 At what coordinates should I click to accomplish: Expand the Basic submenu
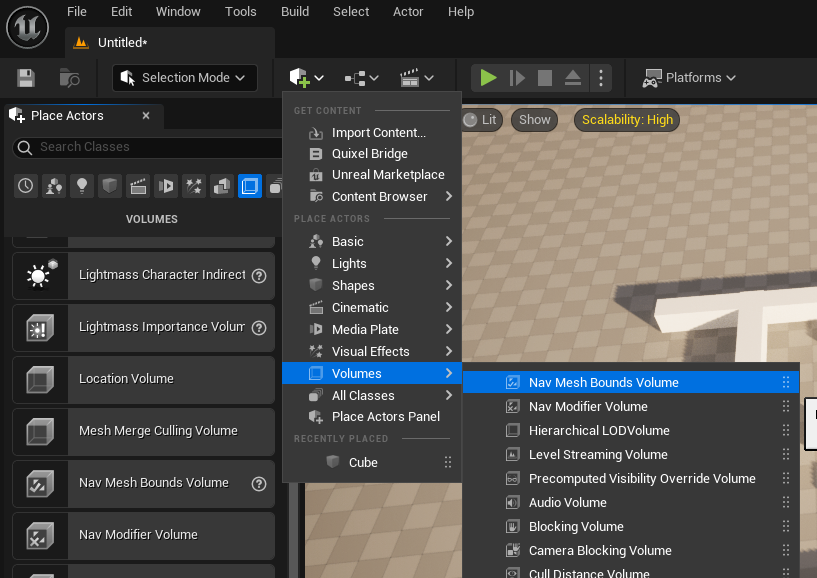click(x=372, y=241)
